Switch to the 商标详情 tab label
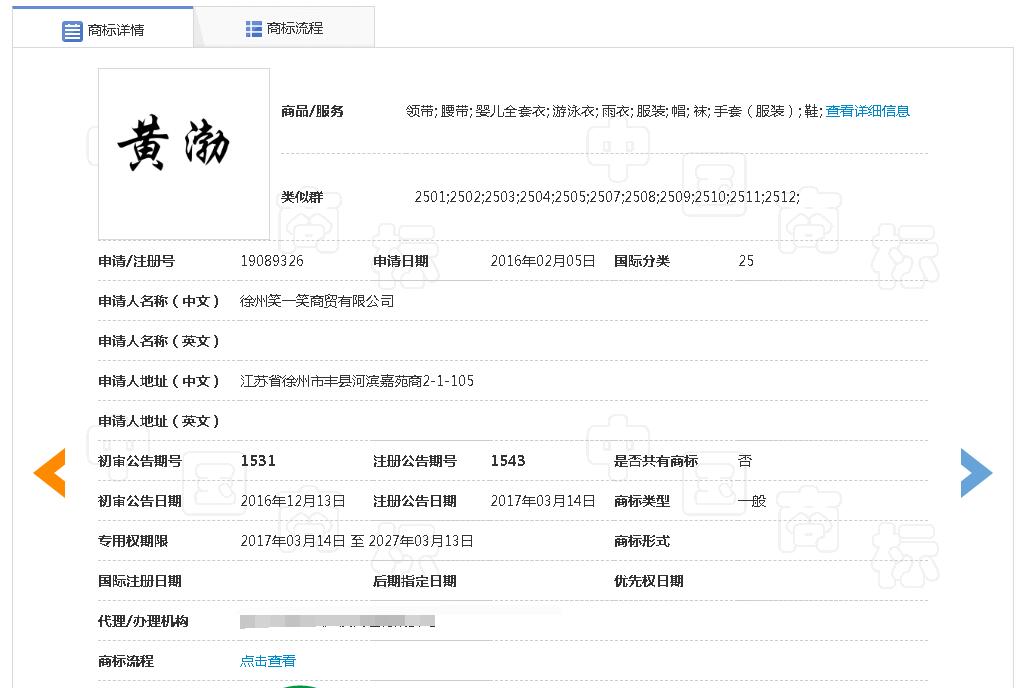Image resolution: width=1021 pixels, height=688 pixels. (116, 31)
